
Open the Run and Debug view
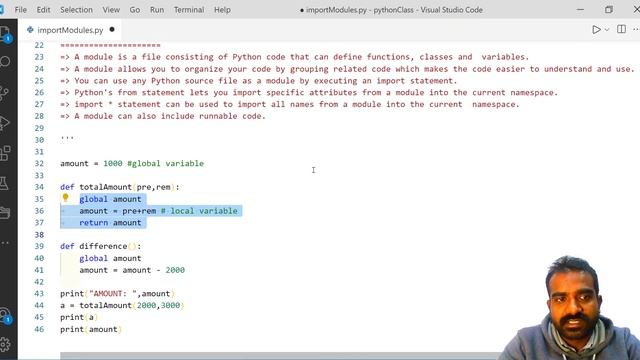[x=4, y=122]
